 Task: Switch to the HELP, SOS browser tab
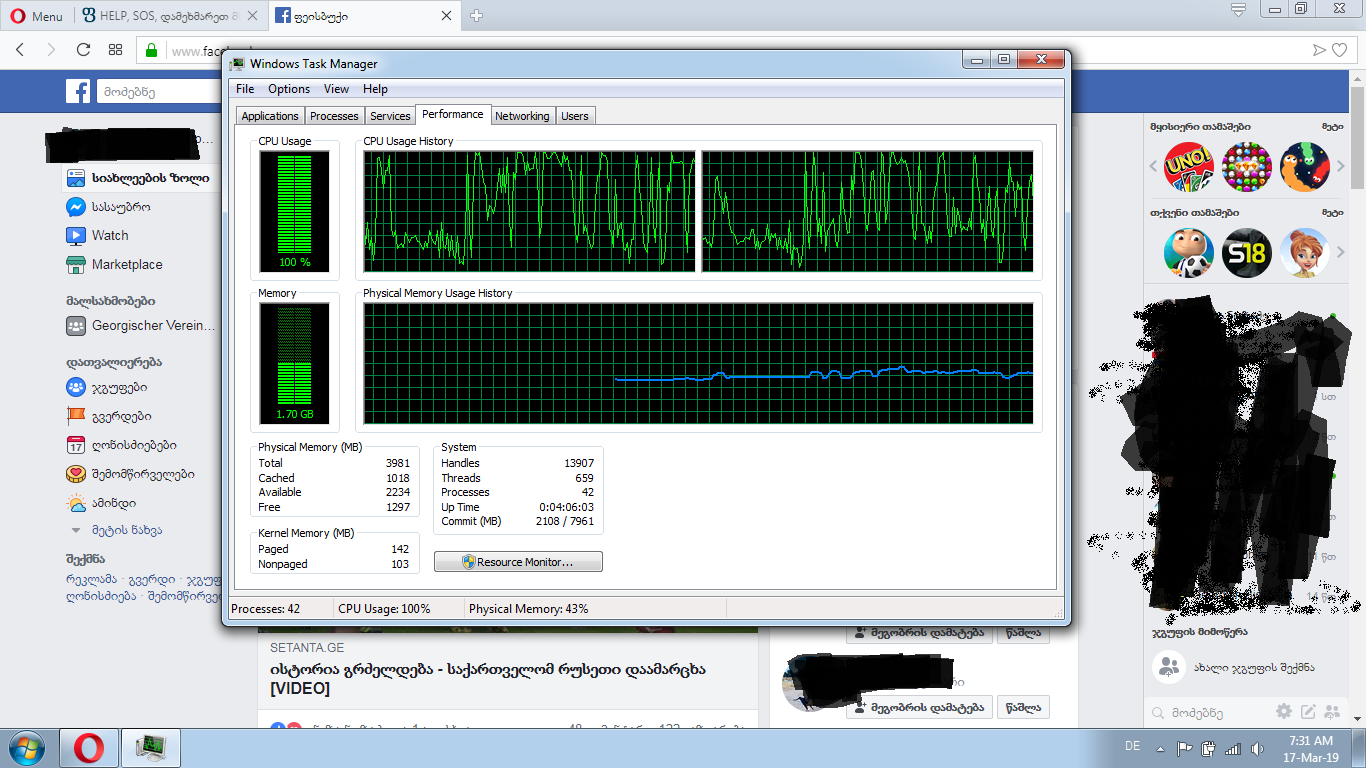[x=168, y=16]
